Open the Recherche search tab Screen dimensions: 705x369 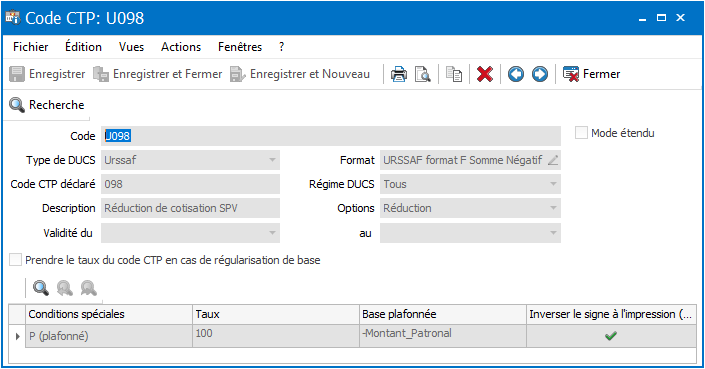point(47,105)
